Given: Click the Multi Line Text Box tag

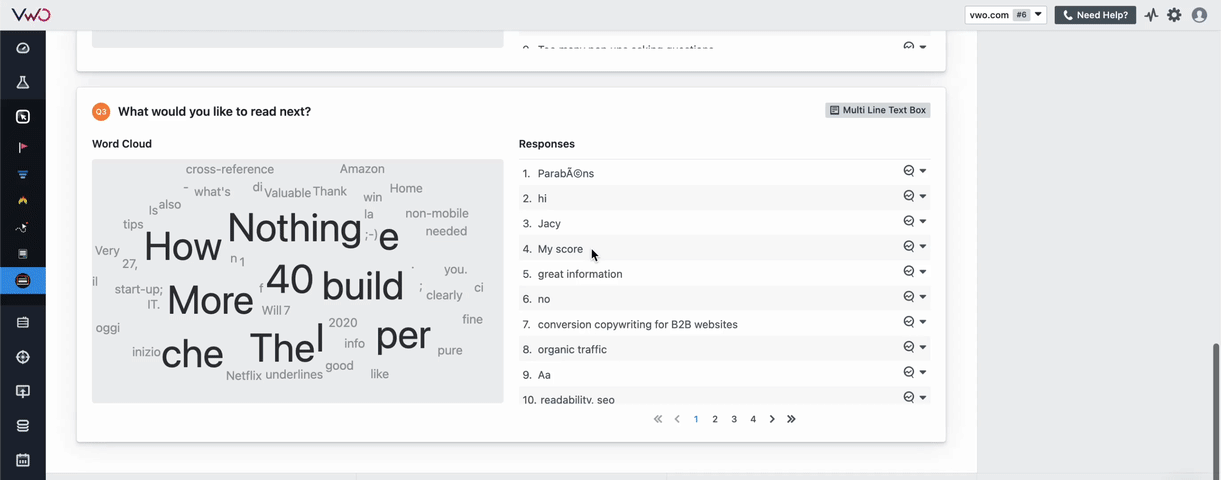Looking at the screenshot, I should click(x=878, y=110).
